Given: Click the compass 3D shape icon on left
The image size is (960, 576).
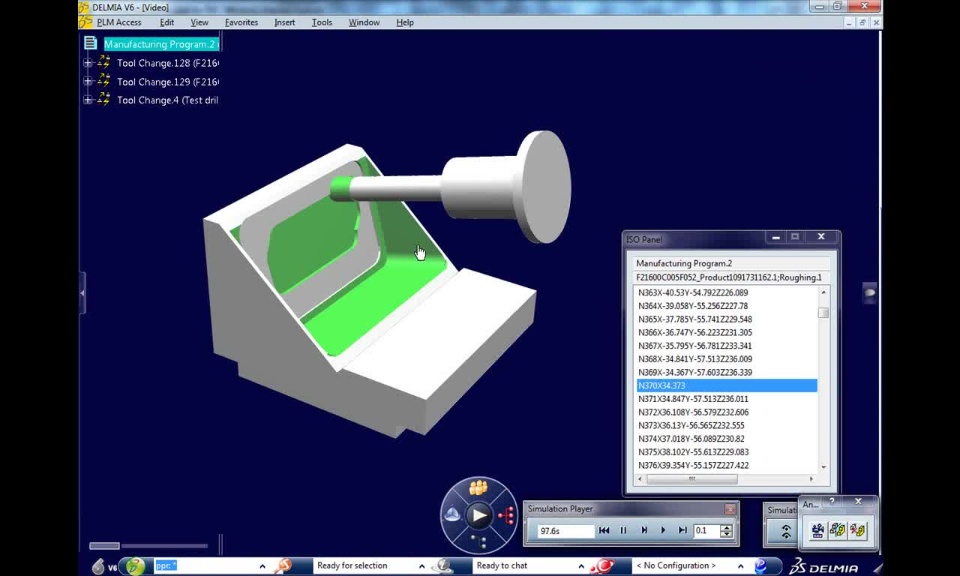Looking at the screenshot, I should [x=452, y=515].
